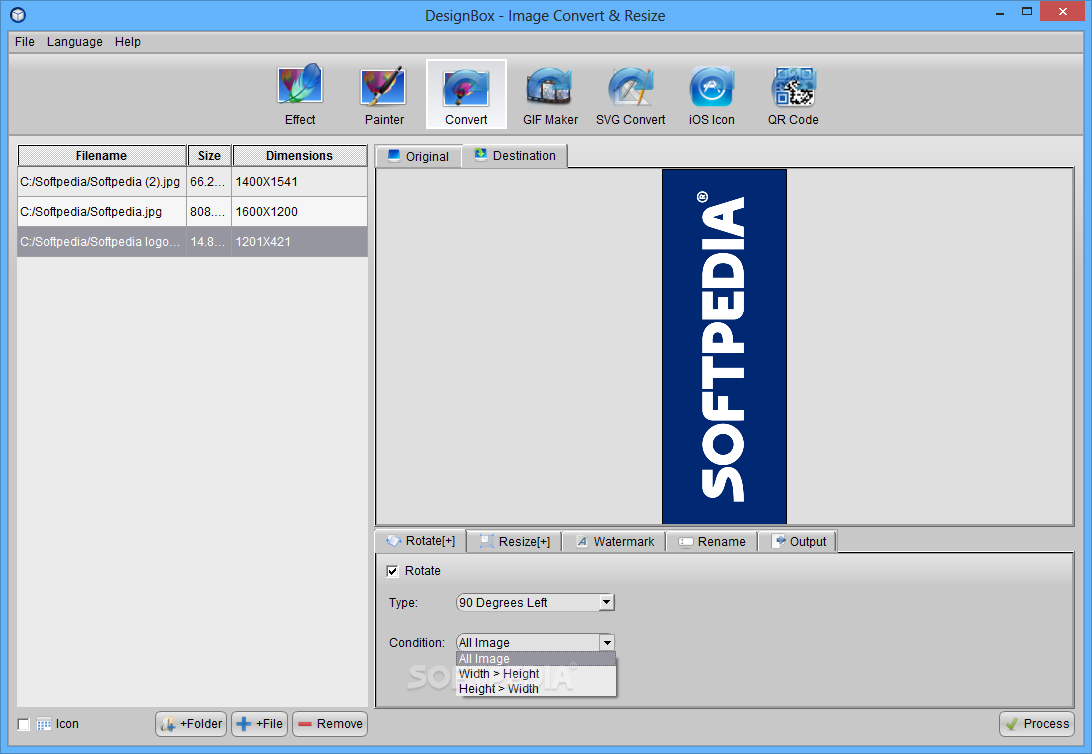
Task: Open the iOS Icon tool
Action: [x=711, y=94]
